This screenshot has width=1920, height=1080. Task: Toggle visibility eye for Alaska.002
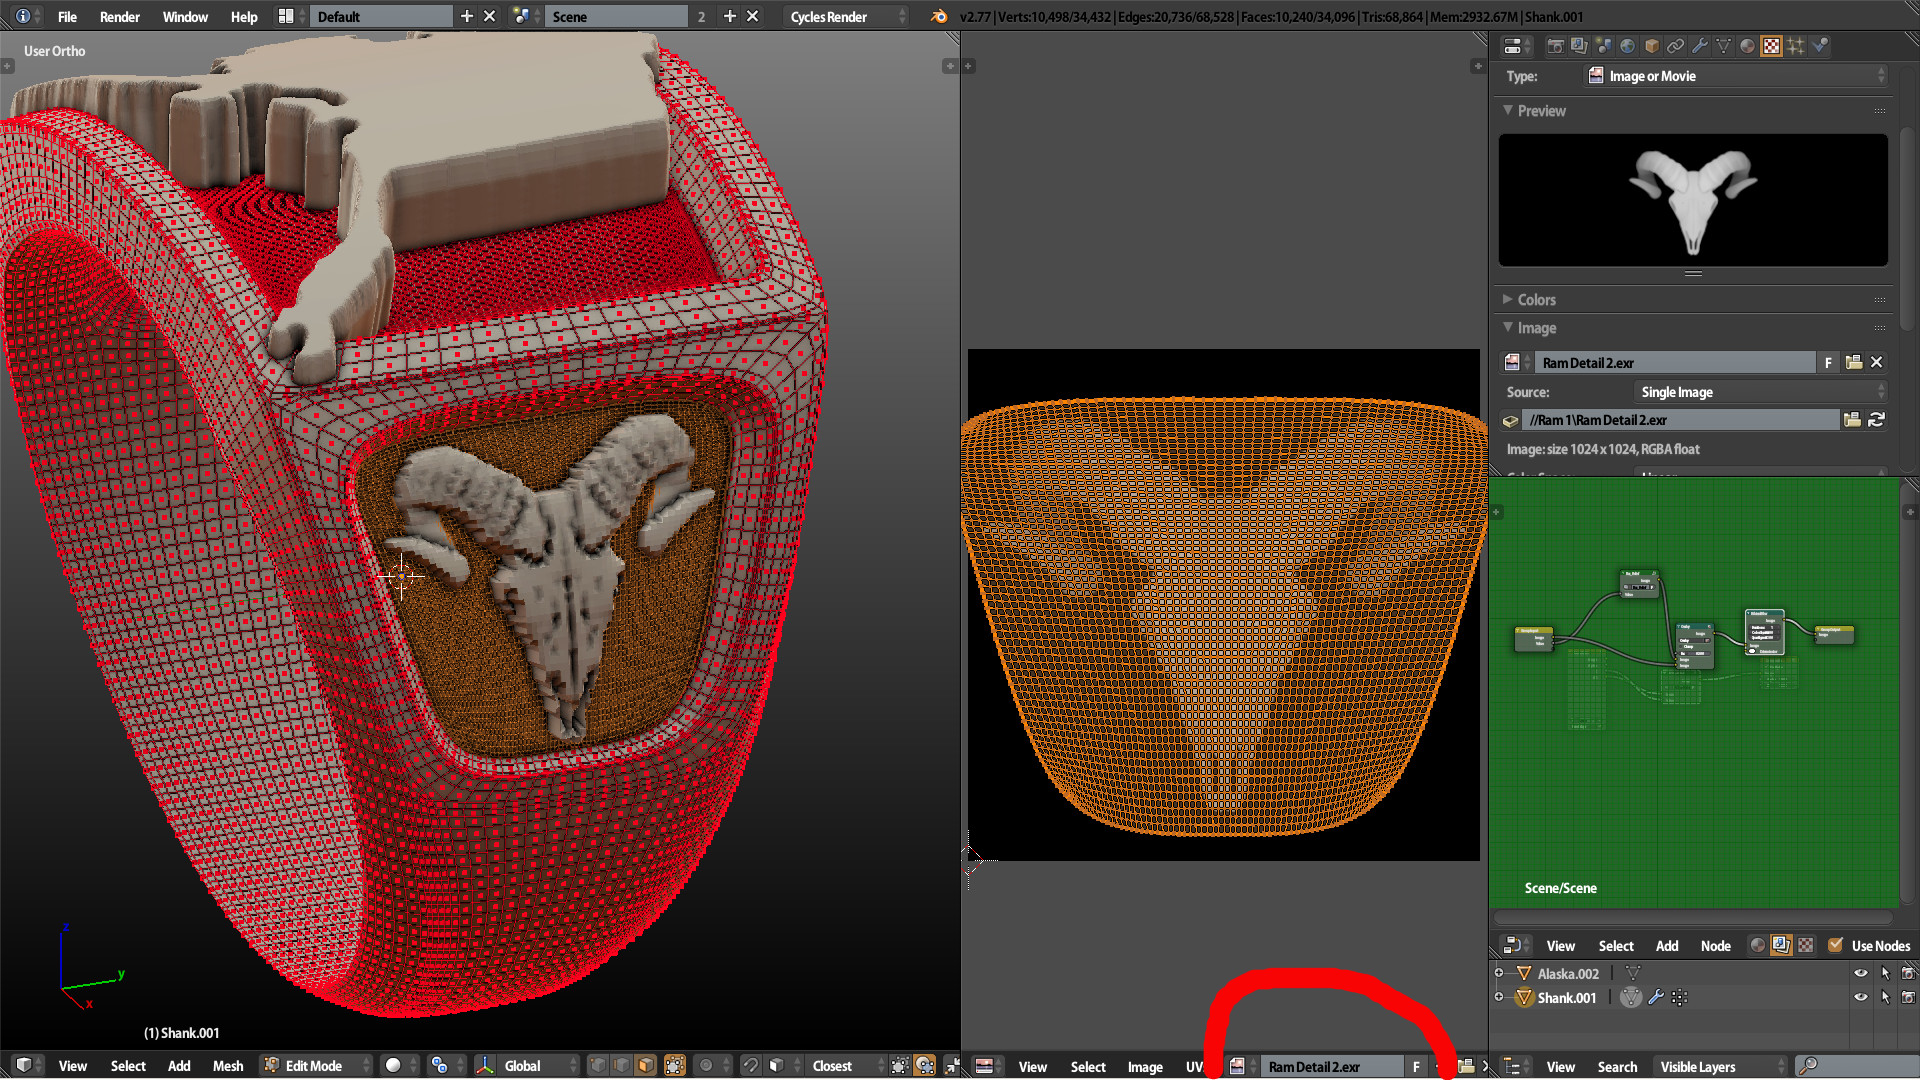1860,973
